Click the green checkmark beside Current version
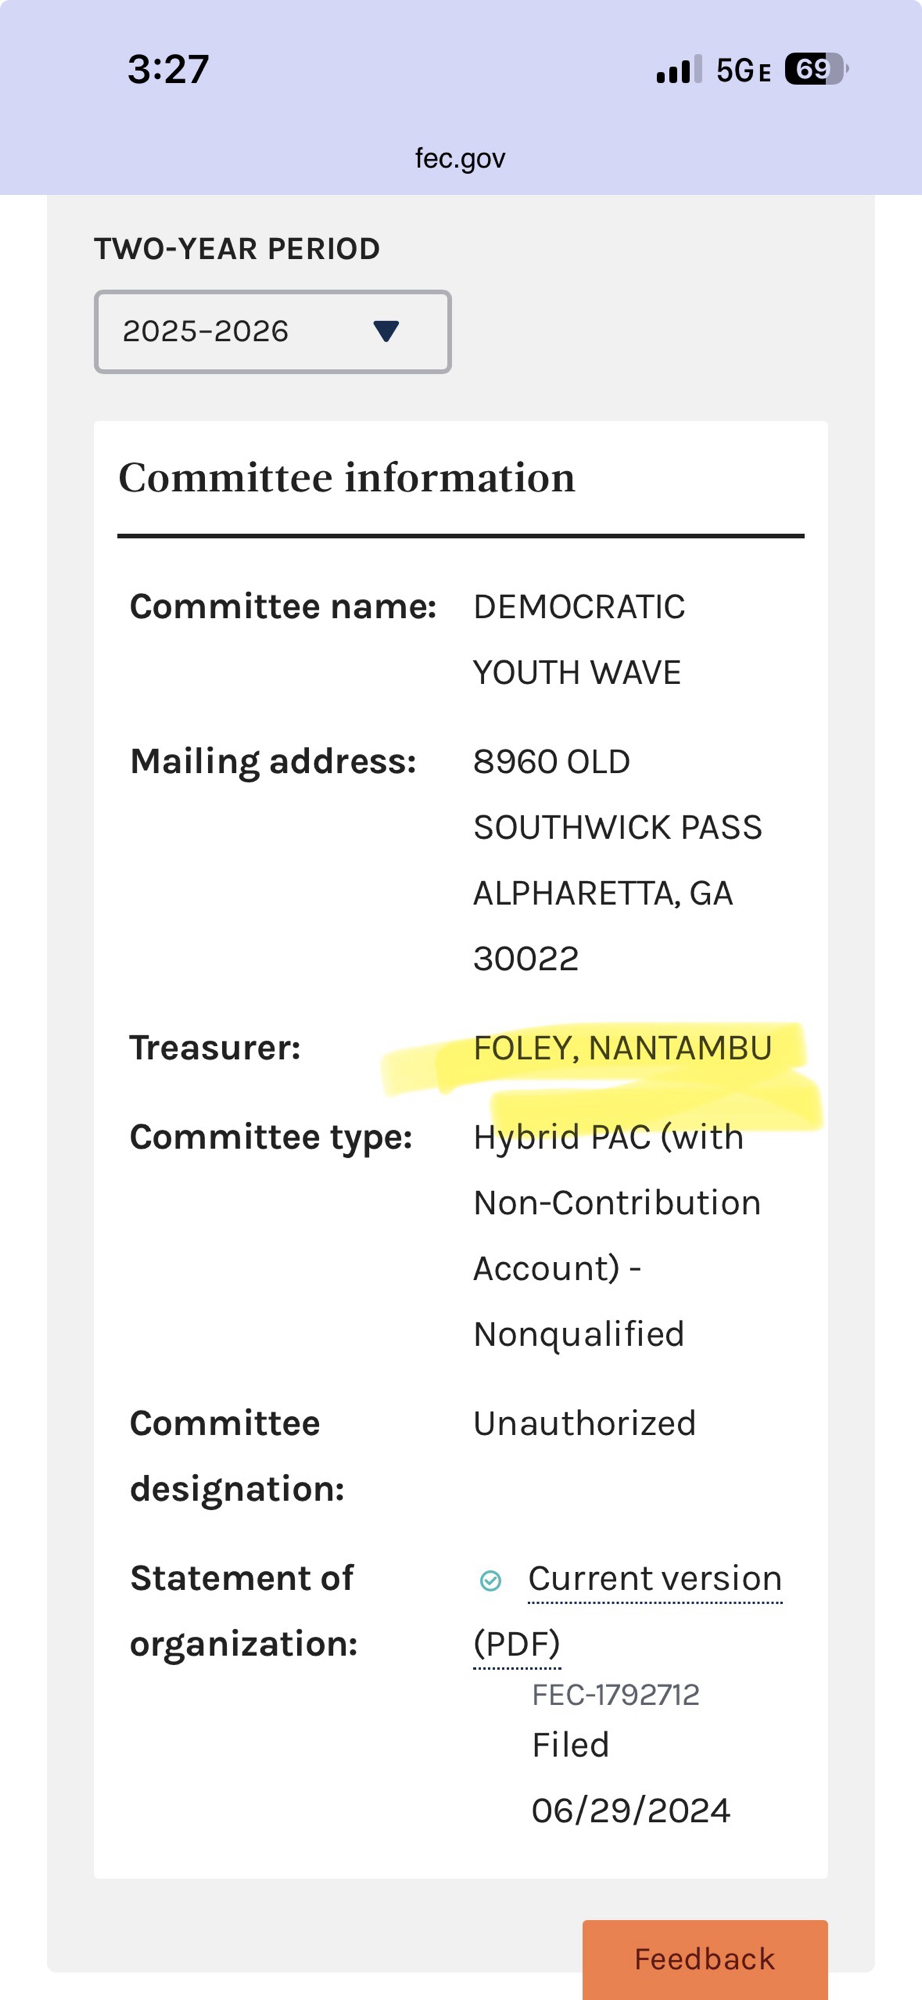Screen dimensions: 922x2000 click(x=490, y=1580)
